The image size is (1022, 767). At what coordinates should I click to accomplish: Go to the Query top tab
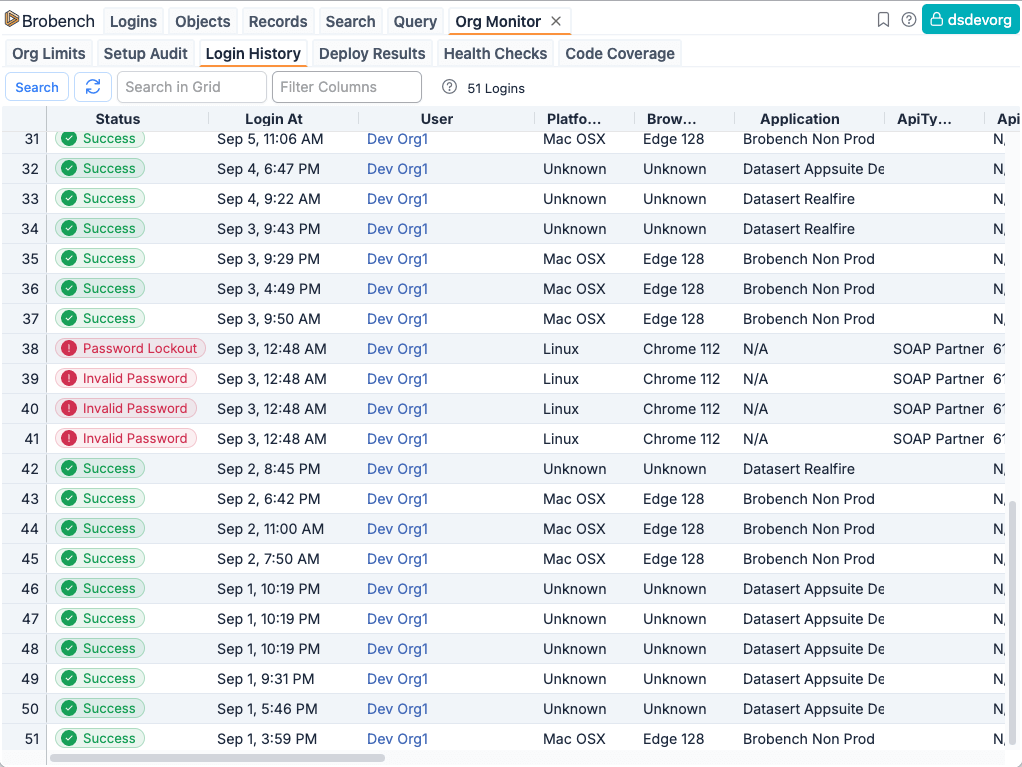(x=415, y=21)
